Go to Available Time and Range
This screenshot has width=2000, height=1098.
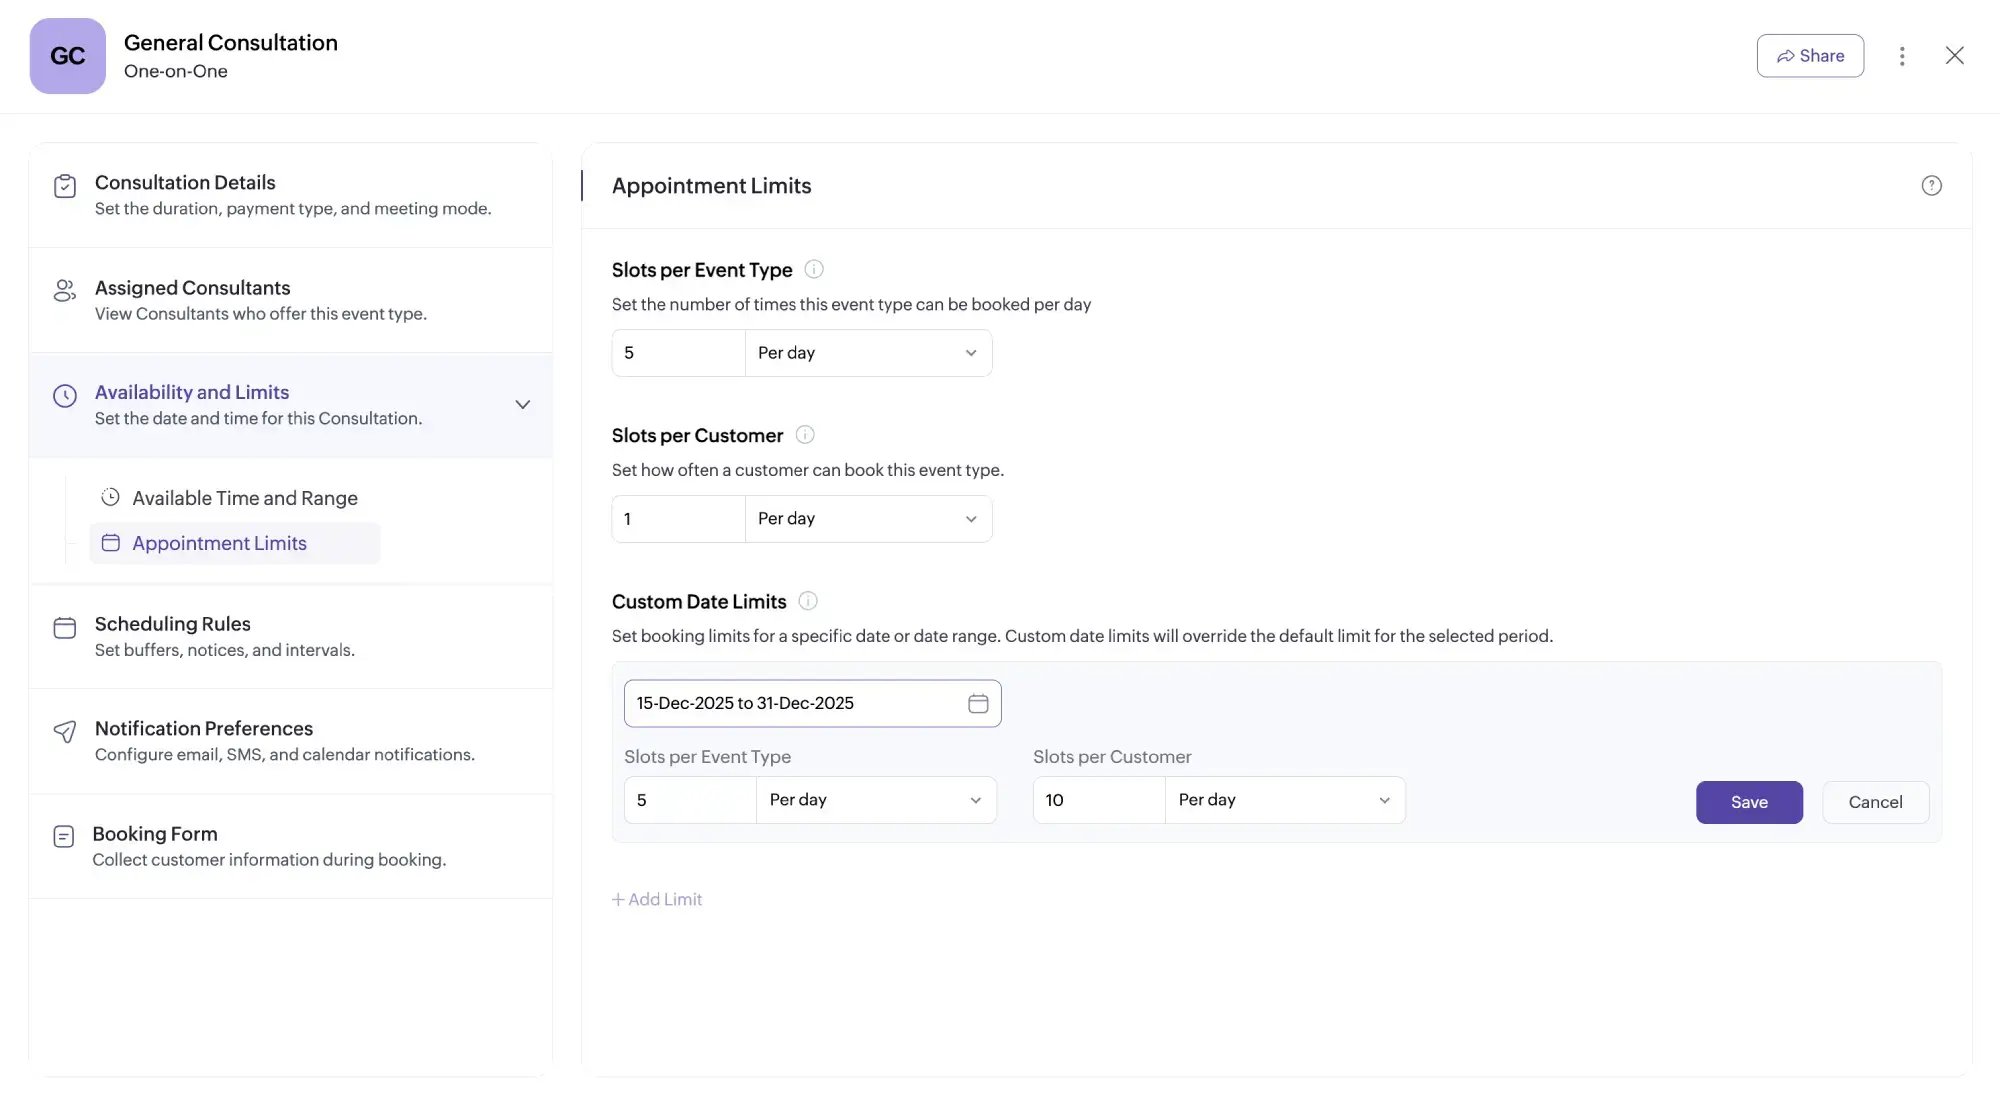click(x=244, y=498)
